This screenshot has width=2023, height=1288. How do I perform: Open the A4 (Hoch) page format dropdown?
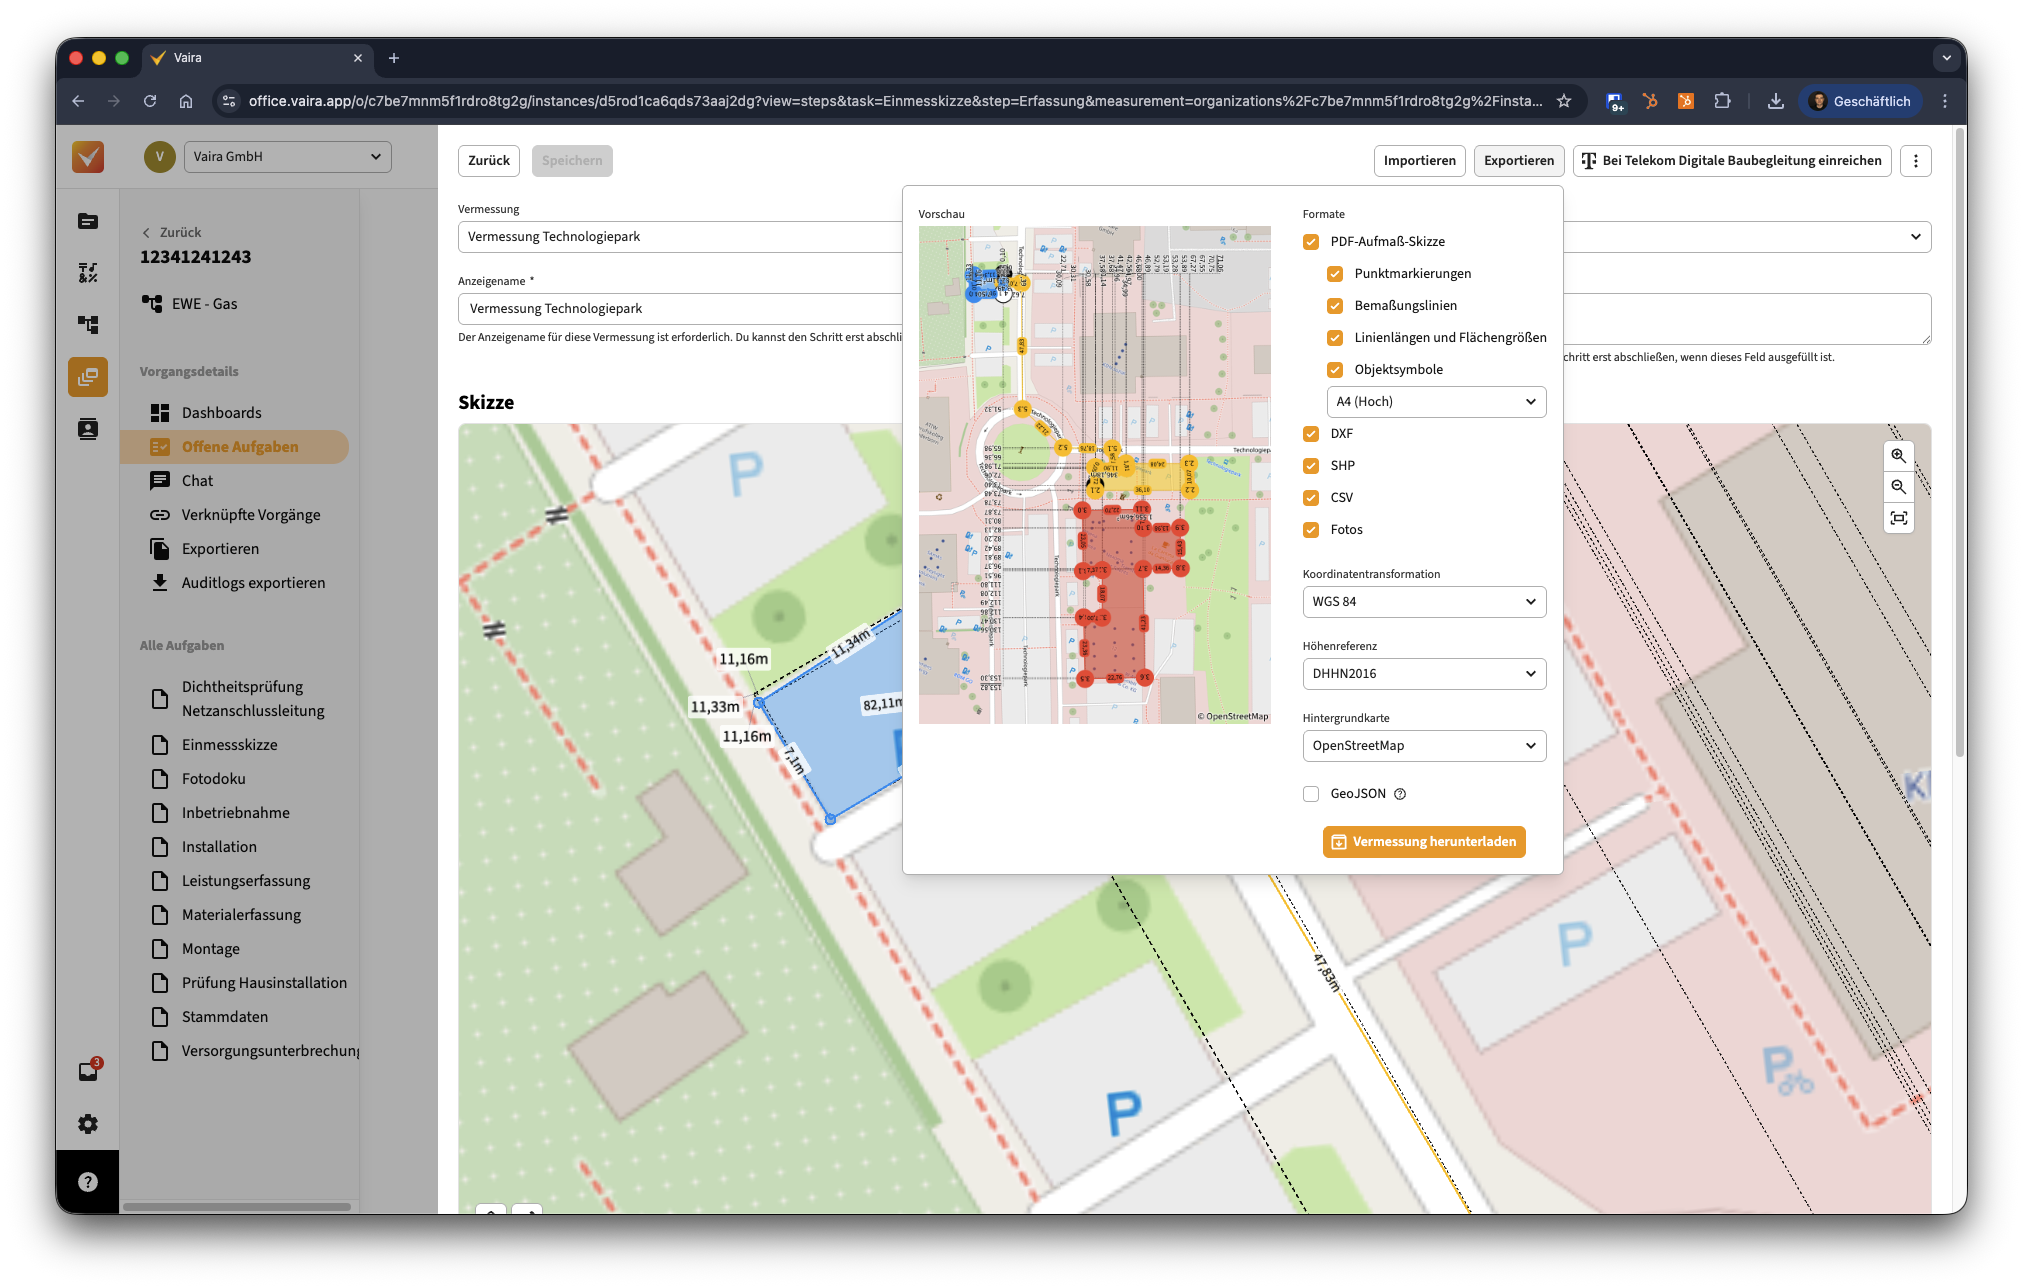pos(1435,402)
